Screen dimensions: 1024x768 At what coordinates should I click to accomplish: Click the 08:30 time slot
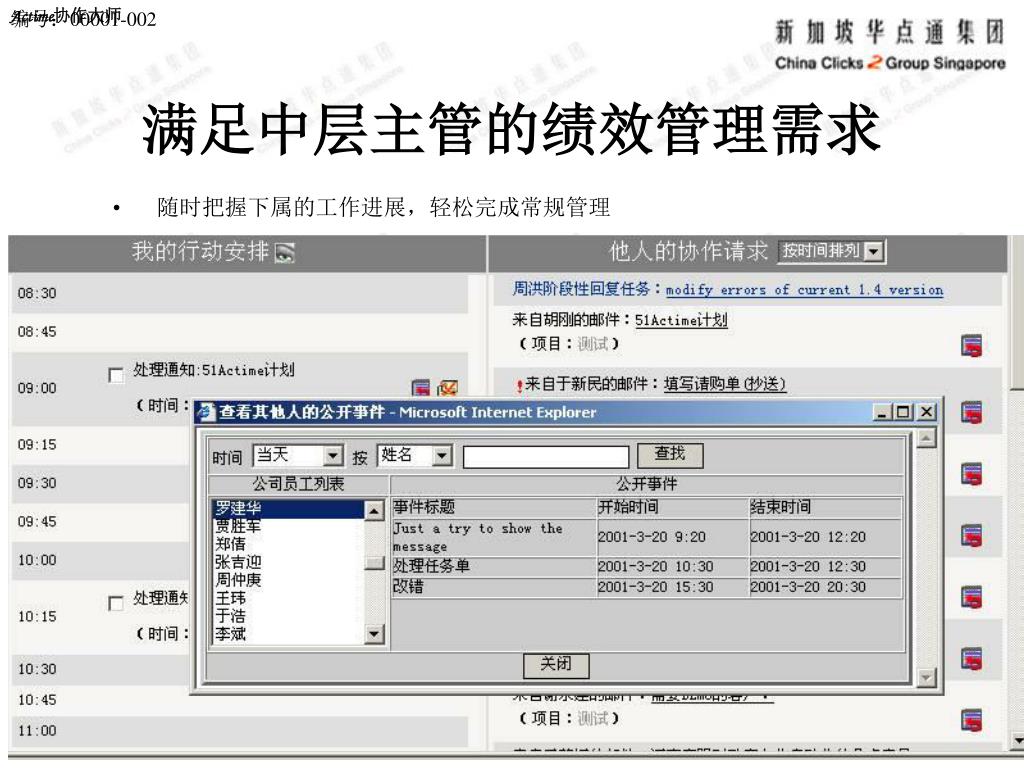pos(239,293)
